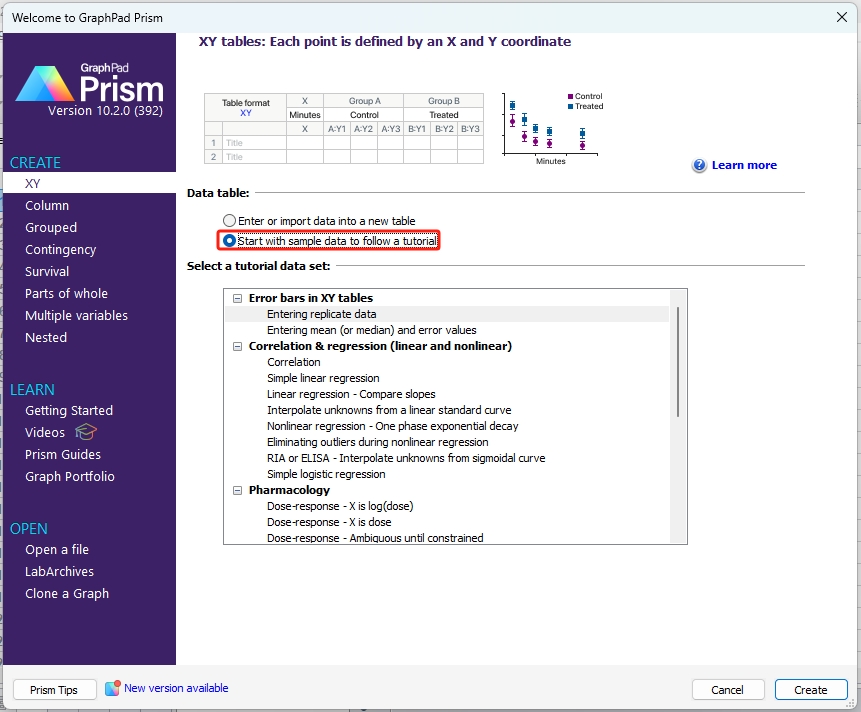Click New version available link
The image size is (861, 712).
176,688
